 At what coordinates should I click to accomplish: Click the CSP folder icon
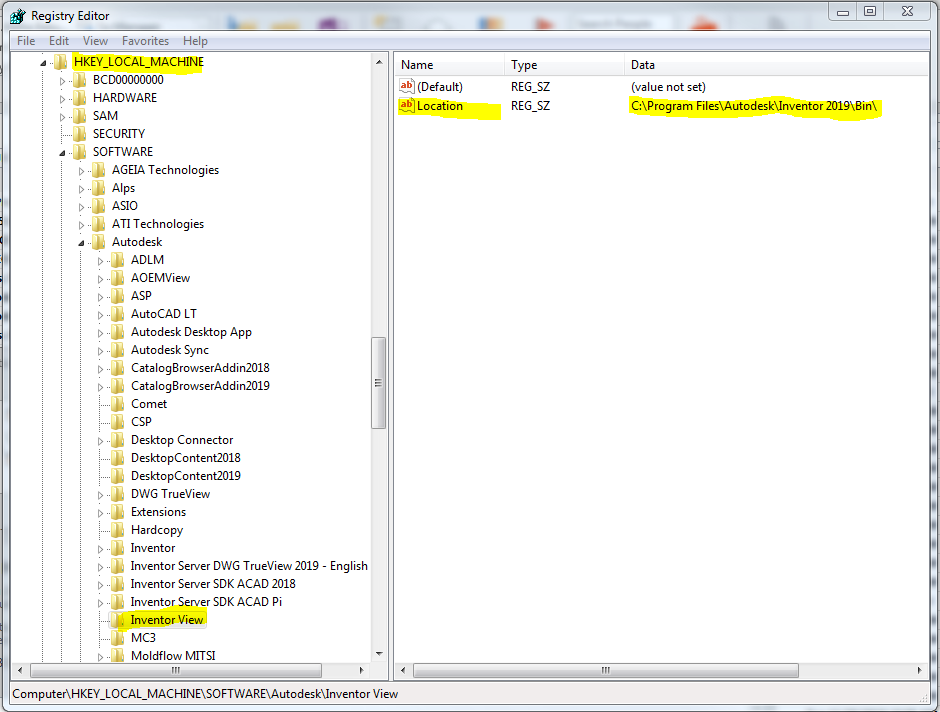pyautogui.click(x=118, y=422)
